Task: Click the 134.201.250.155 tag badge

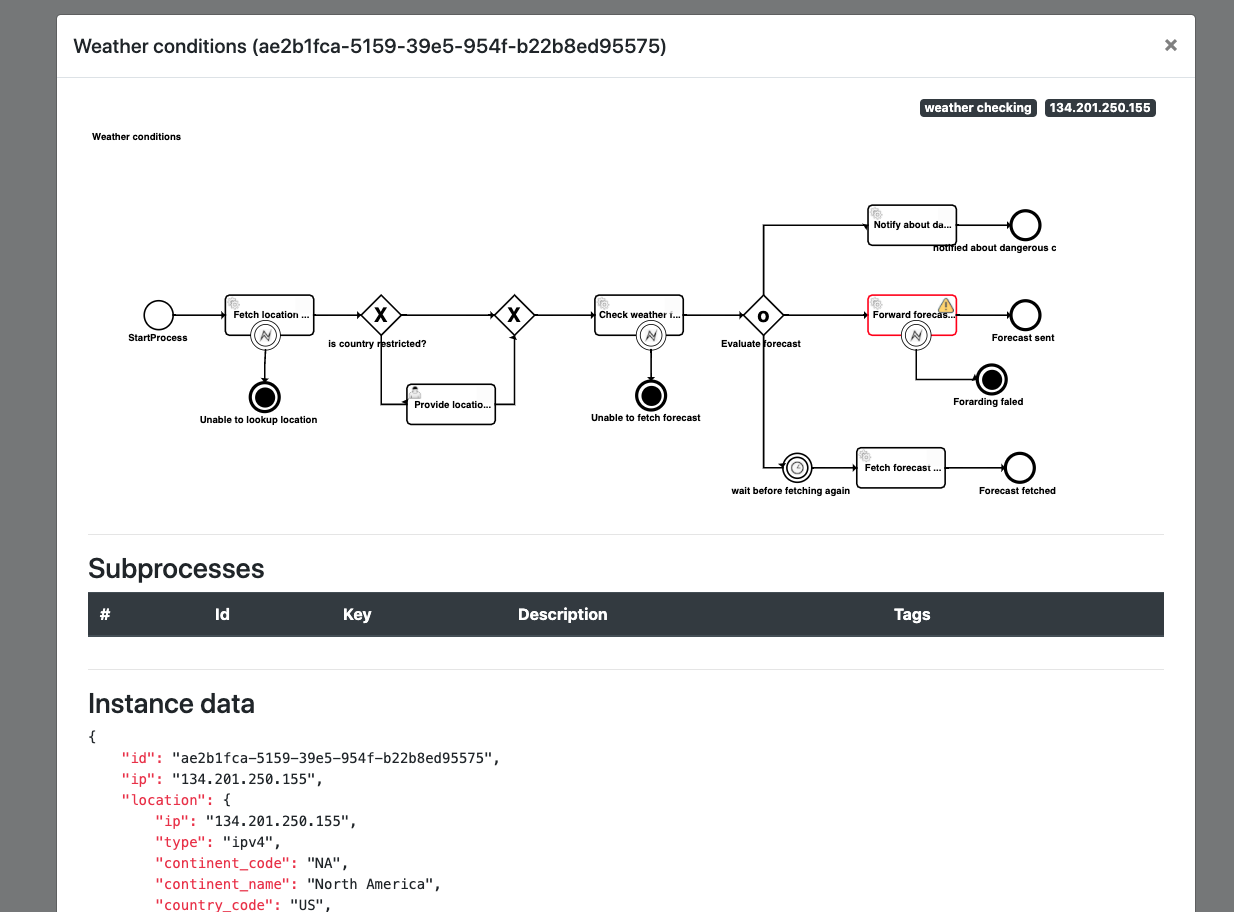Action: click(x=1100, y=108)
